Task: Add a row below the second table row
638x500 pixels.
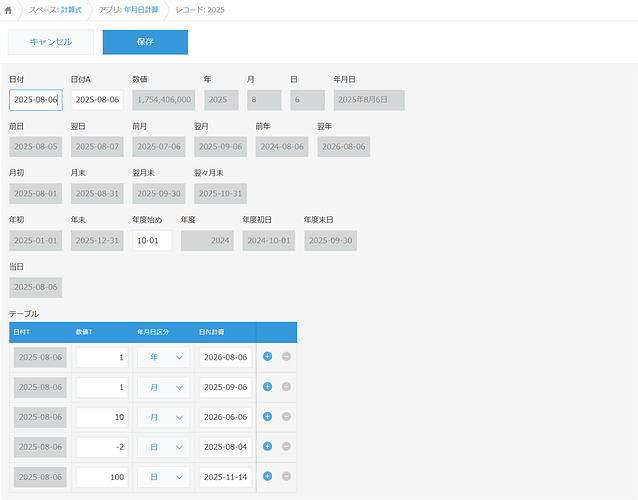Action: point(267,387)
